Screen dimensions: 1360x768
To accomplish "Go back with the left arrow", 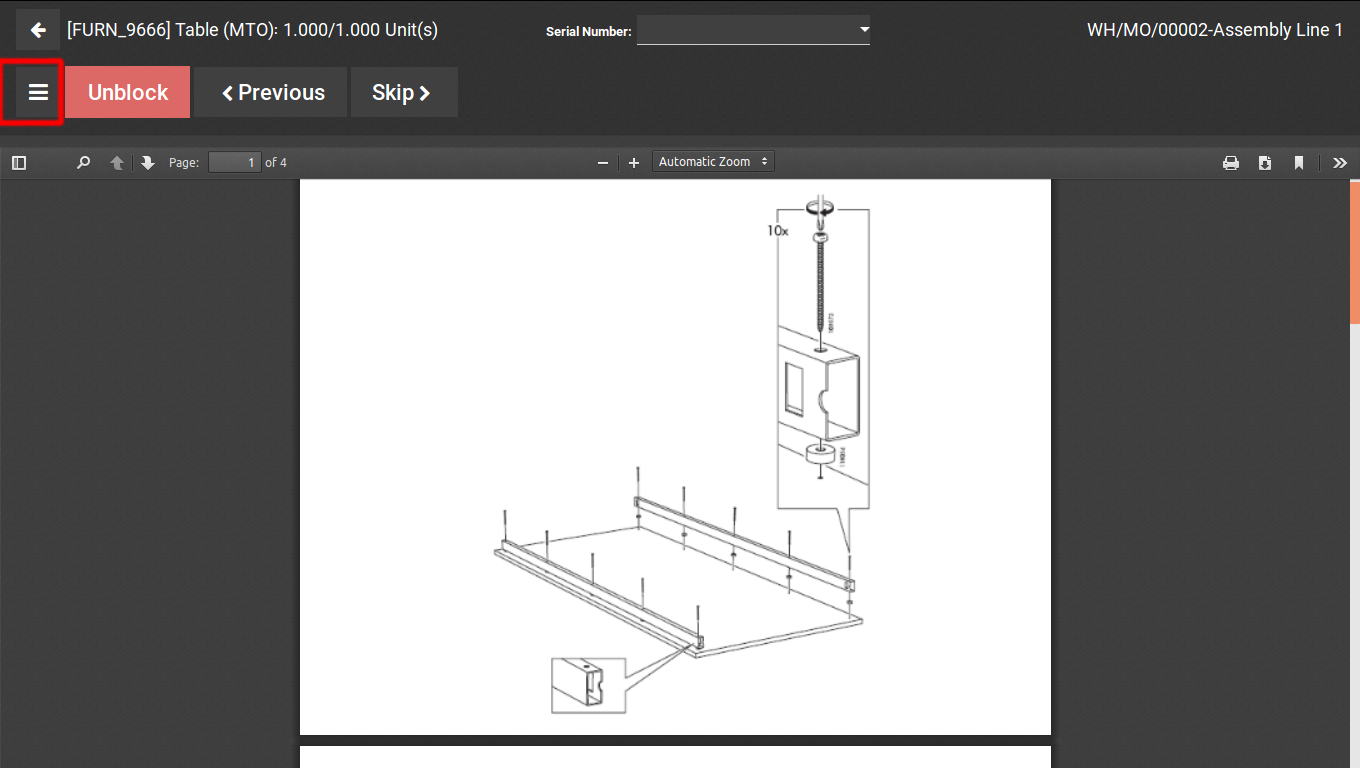I will (x=38, y=30).
